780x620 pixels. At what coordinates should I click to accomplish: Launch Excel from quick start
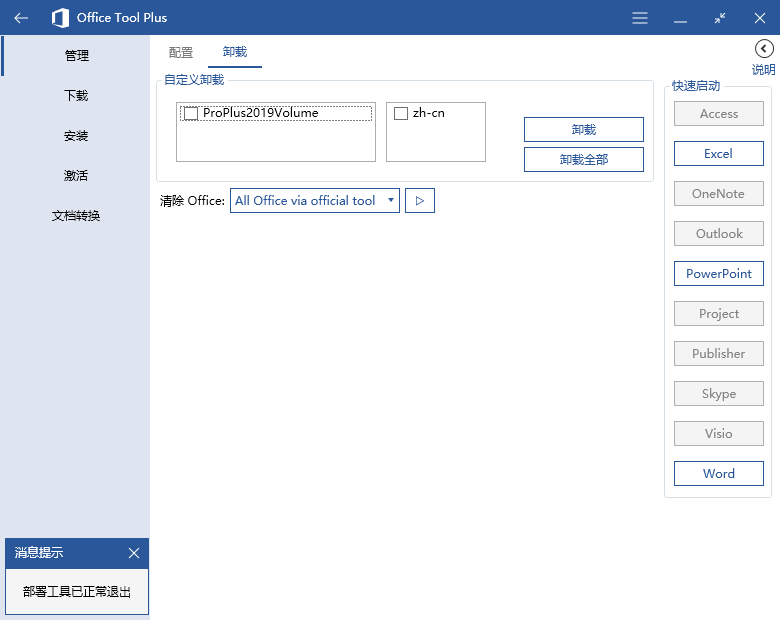[719, 153]
